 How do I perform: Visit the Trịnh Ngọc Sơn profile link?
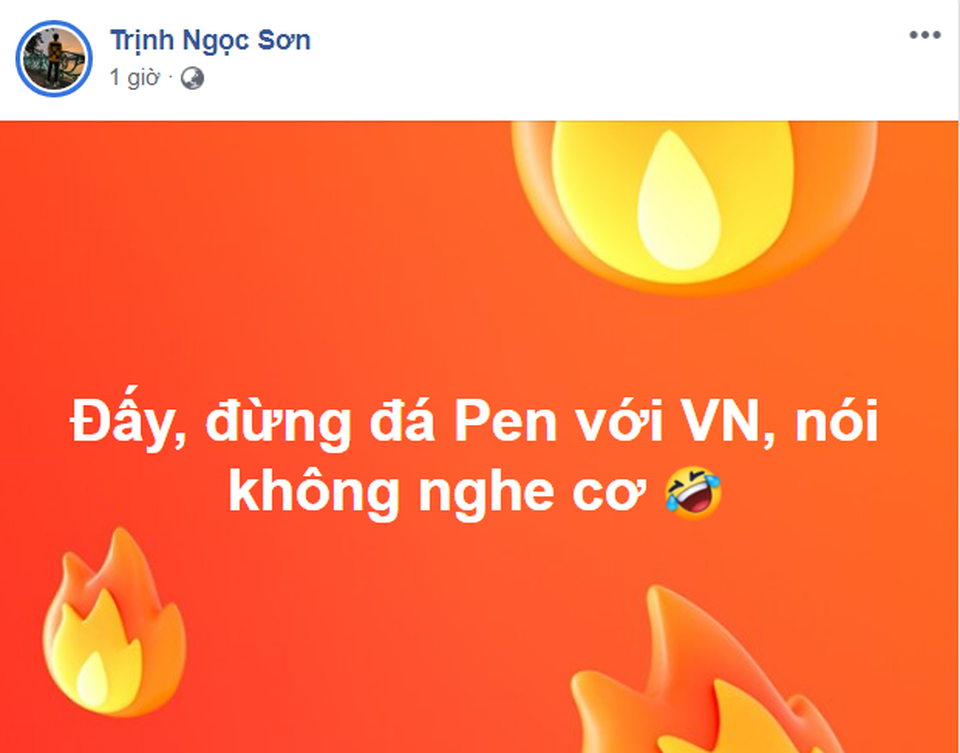click(210, 40)
